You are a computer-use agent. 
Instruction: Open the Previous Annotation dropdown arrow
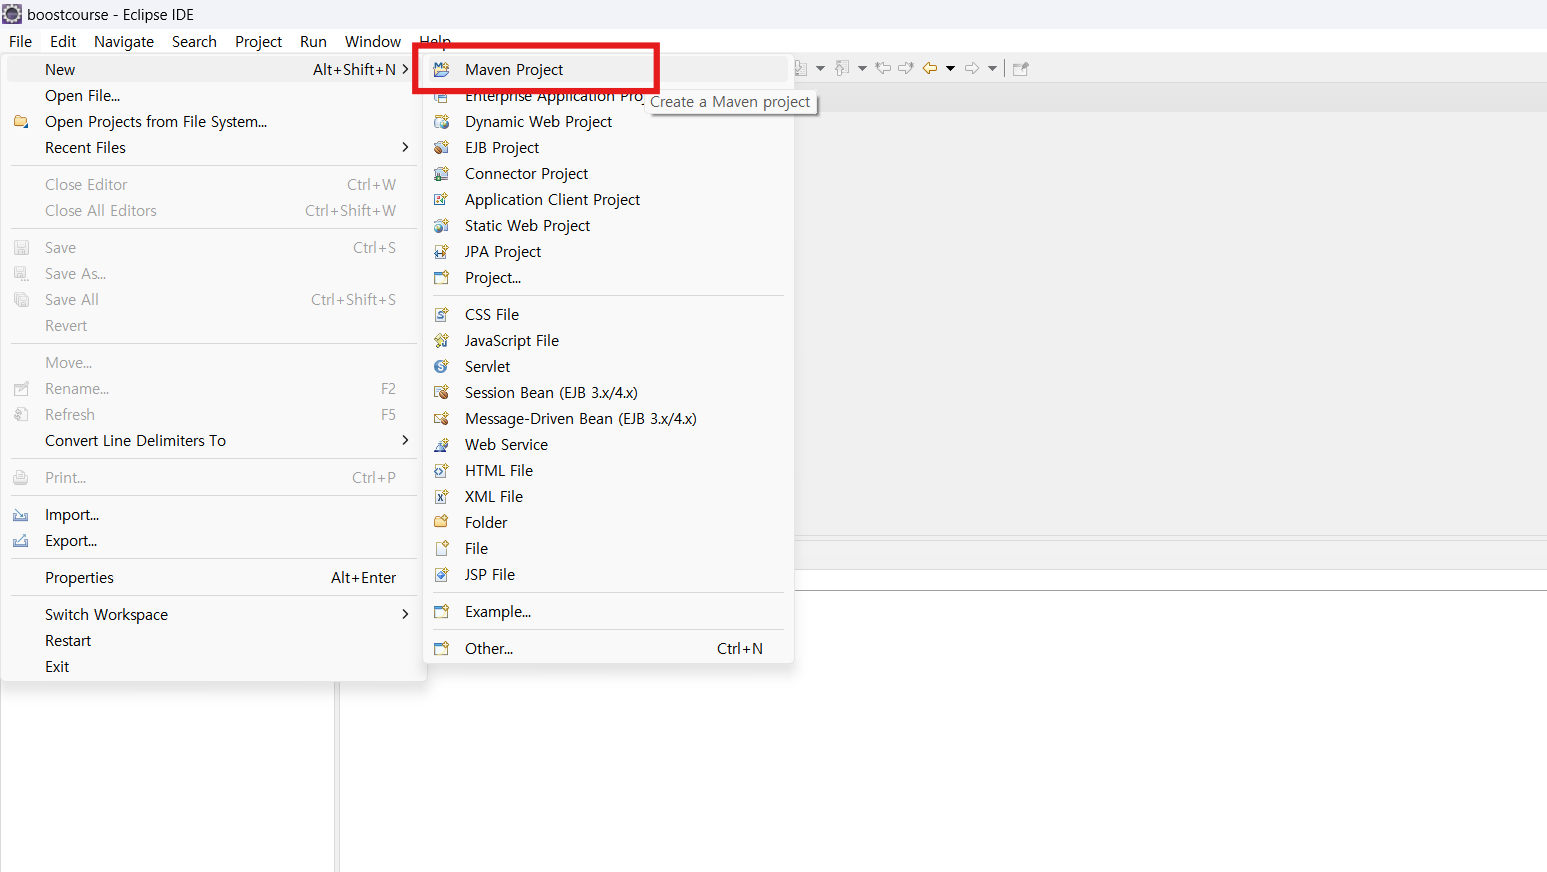[862, 68]
